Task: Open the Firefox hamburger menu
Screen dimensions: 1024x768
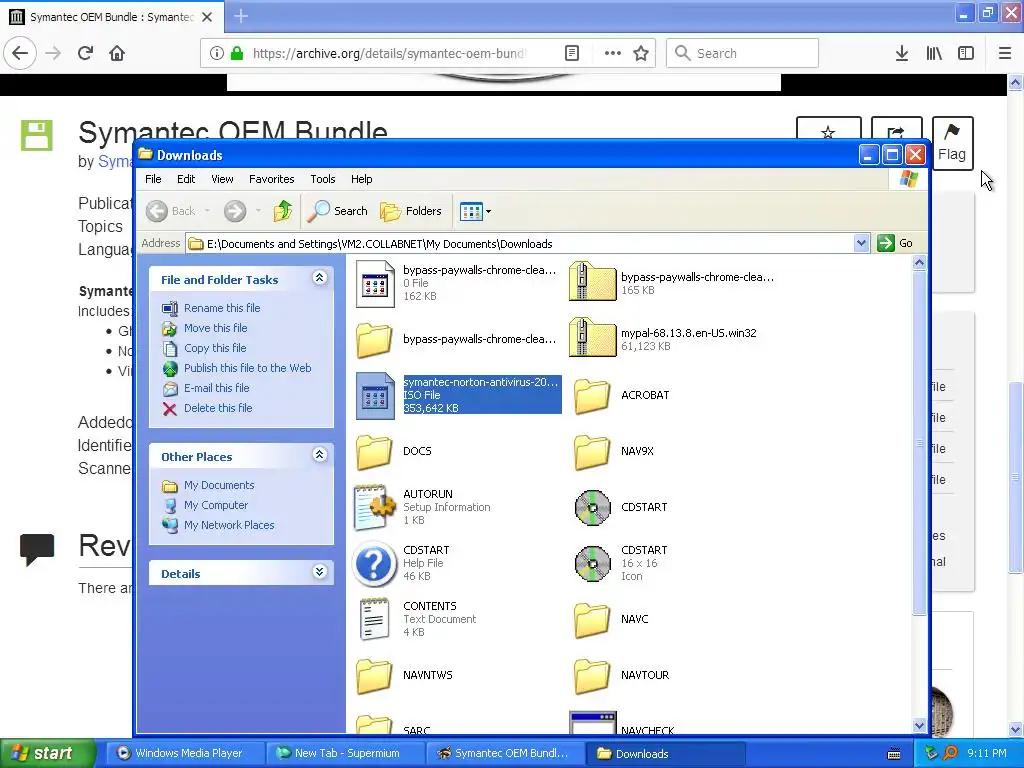Action: pyautogui.click(x=1004, y=53)
